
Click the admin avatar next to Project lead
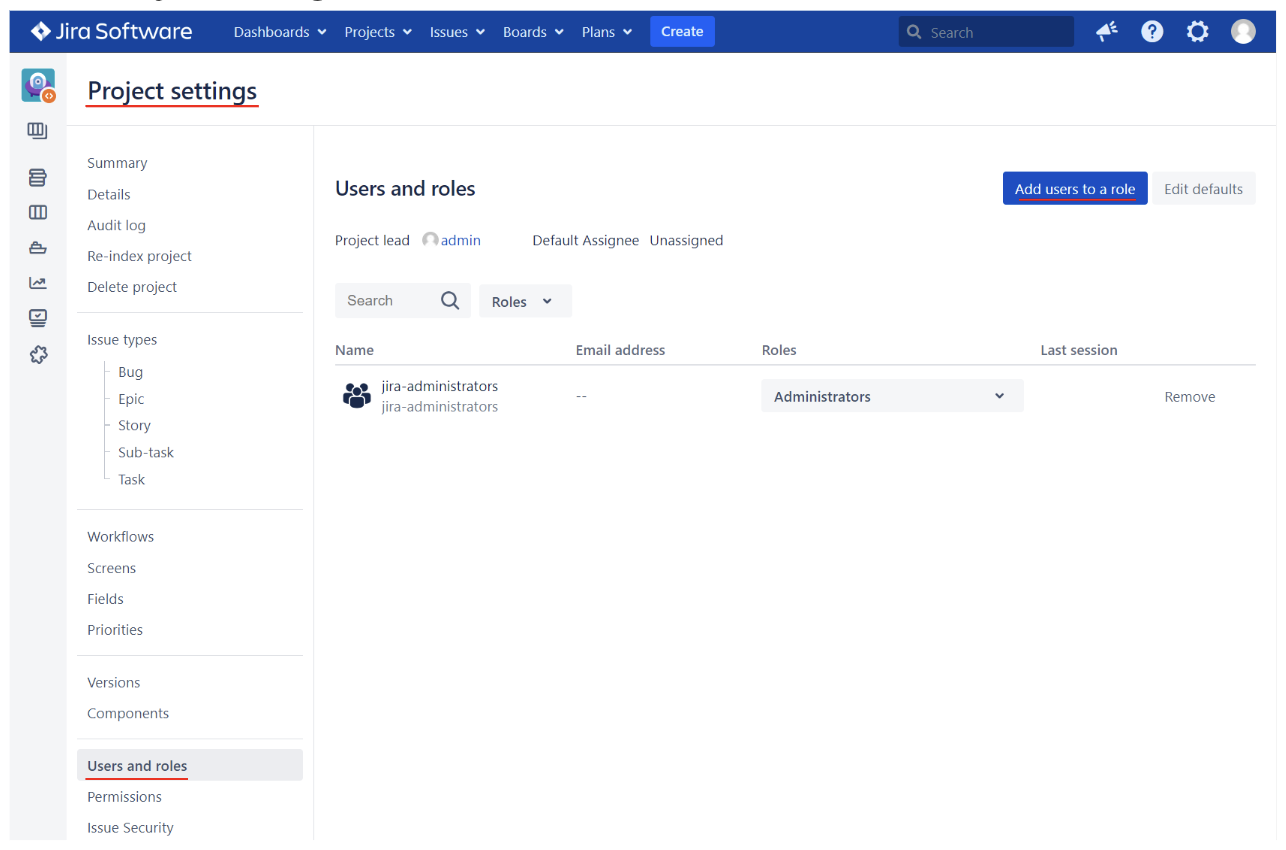click(x=430, y=240)
